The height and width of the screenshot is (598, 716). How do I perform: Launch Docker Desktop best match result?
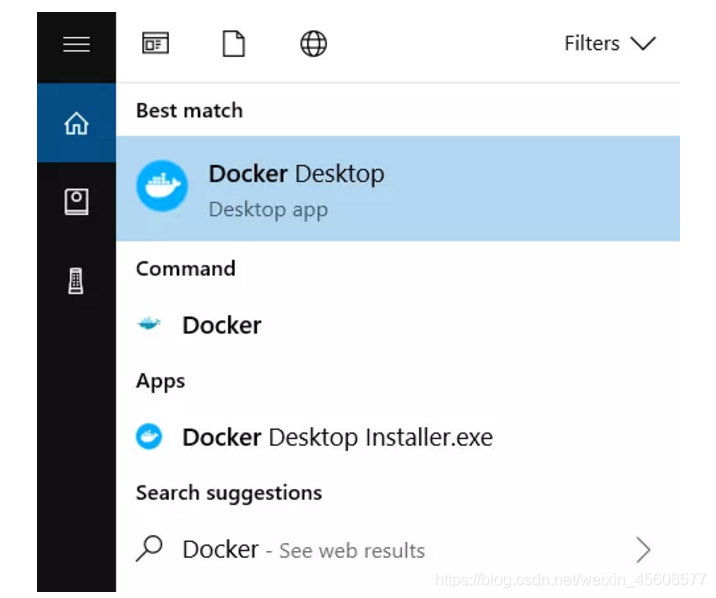coord(398,189)
